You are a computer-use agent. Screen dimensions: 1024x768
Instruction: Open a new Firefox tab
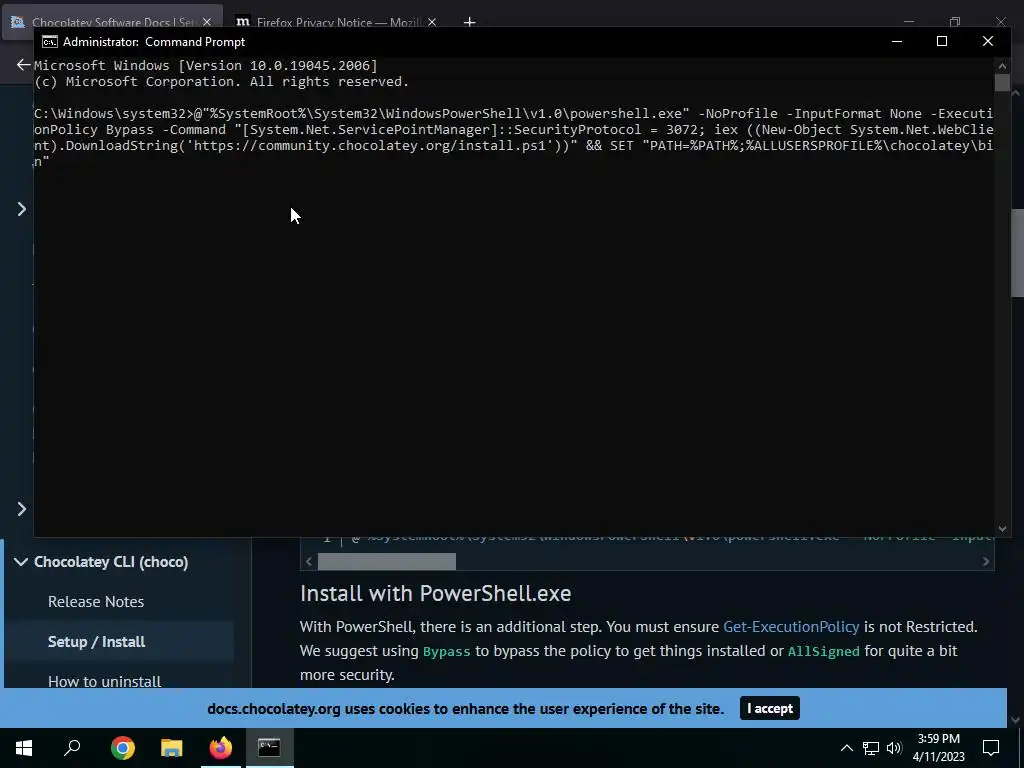pos(470,22)
